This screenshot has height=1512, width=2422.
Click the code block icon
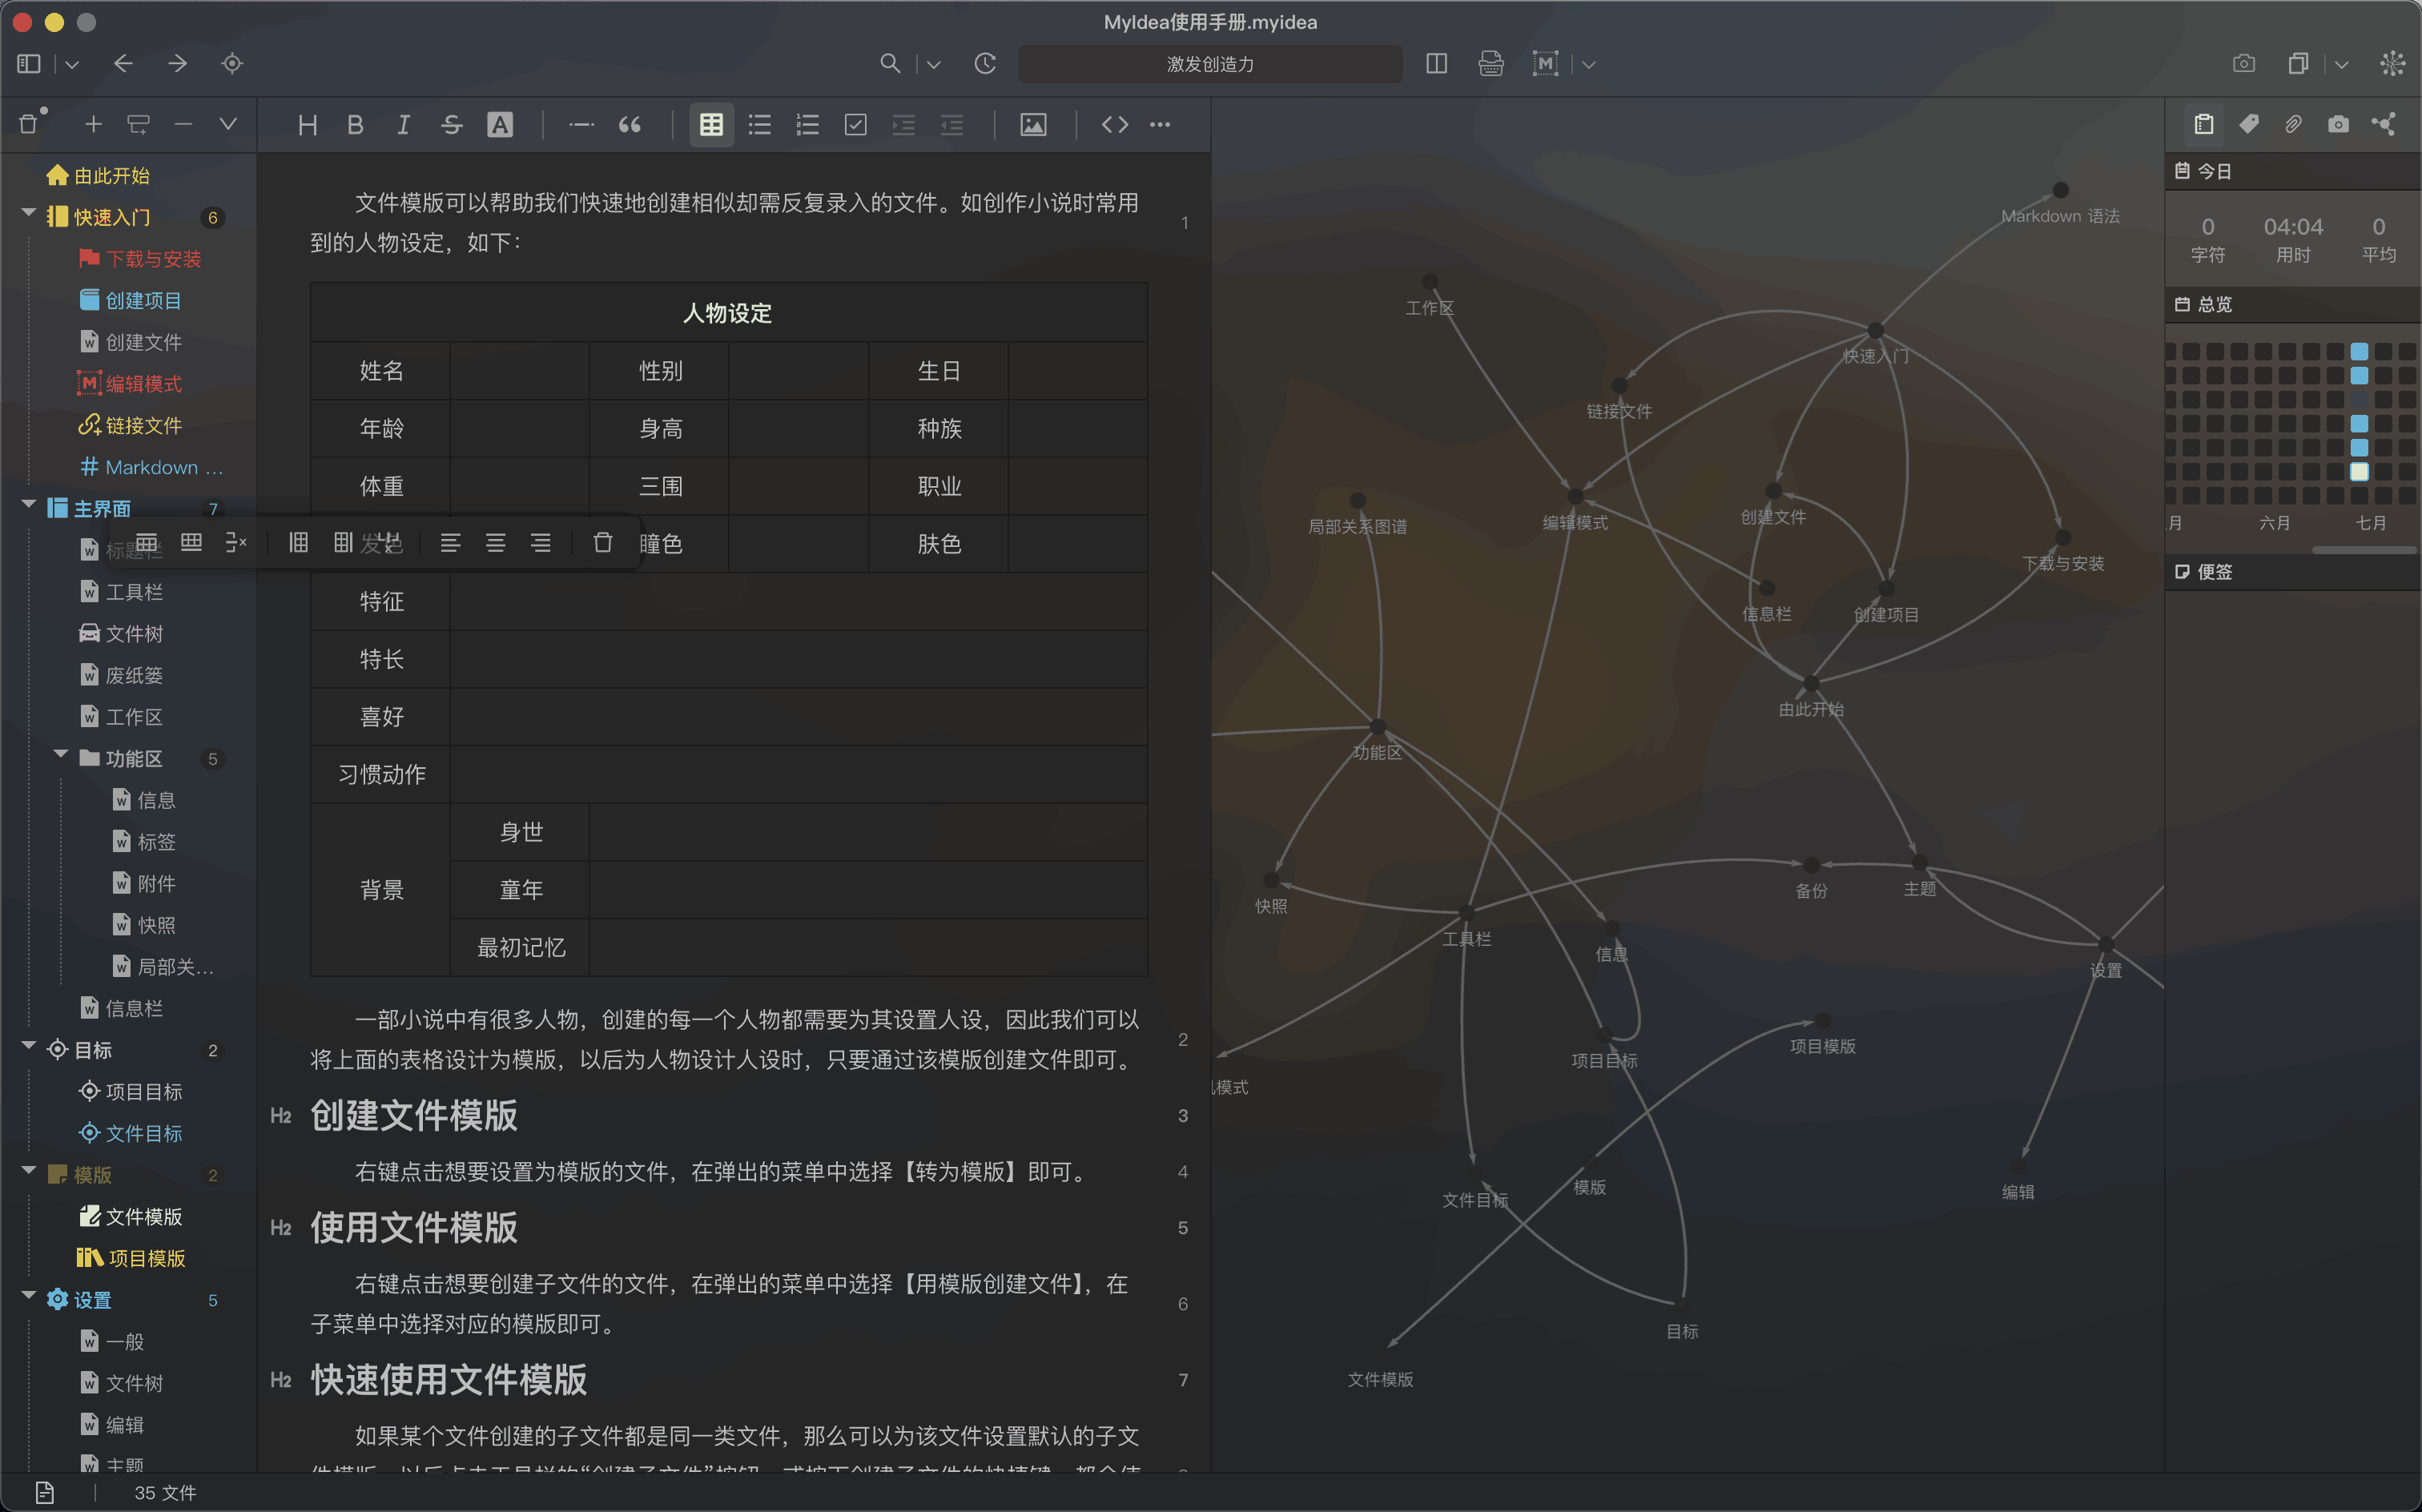click(x=1114, y=125)
